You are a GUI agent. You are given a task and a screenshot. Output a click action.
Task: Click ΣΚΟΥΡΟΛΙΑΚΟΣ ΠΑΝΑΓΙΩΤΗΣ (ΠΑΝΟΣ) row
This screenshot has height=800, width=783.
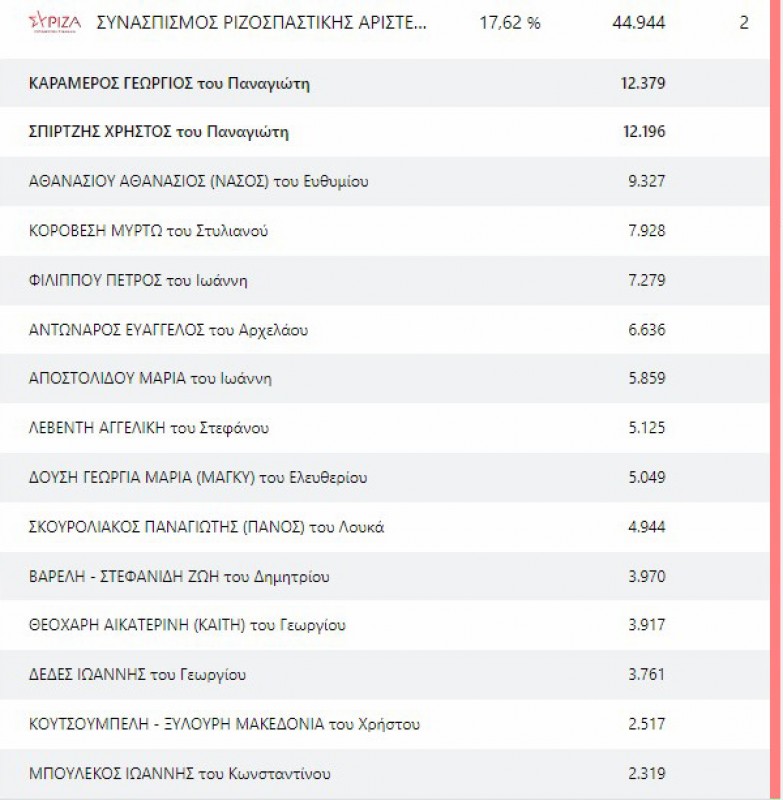(x=207, y=527)
